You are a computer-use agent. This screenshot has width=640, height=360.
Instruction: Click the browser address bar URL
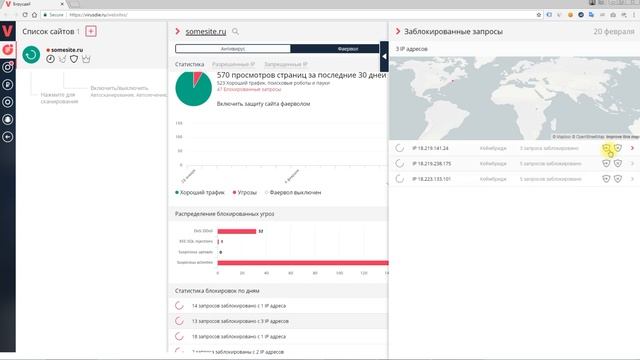pos(98,15)
